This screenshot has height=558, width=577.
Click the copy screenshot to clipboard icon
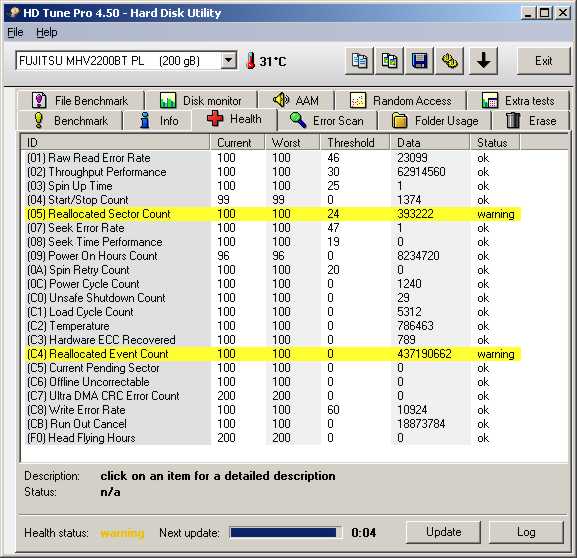click(x=389, y=61)
